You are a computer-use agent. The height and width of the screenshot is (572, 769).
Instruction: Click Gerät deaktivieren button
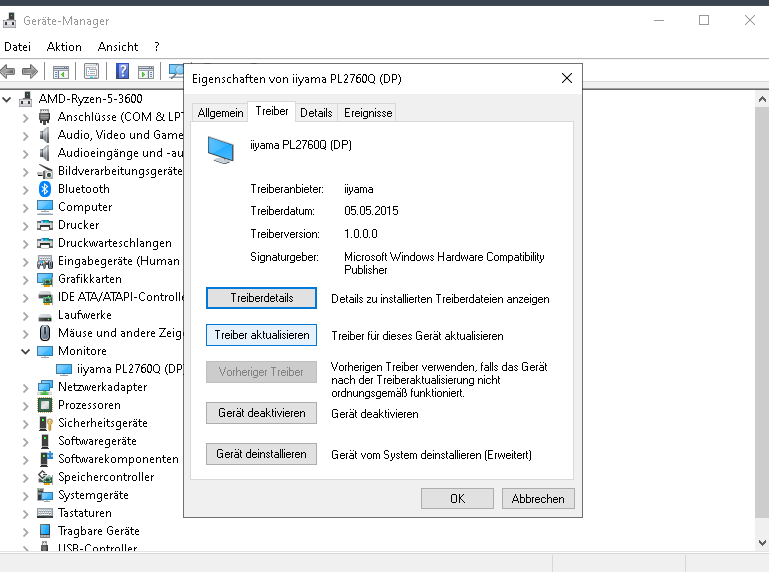[x=261, y=413]
